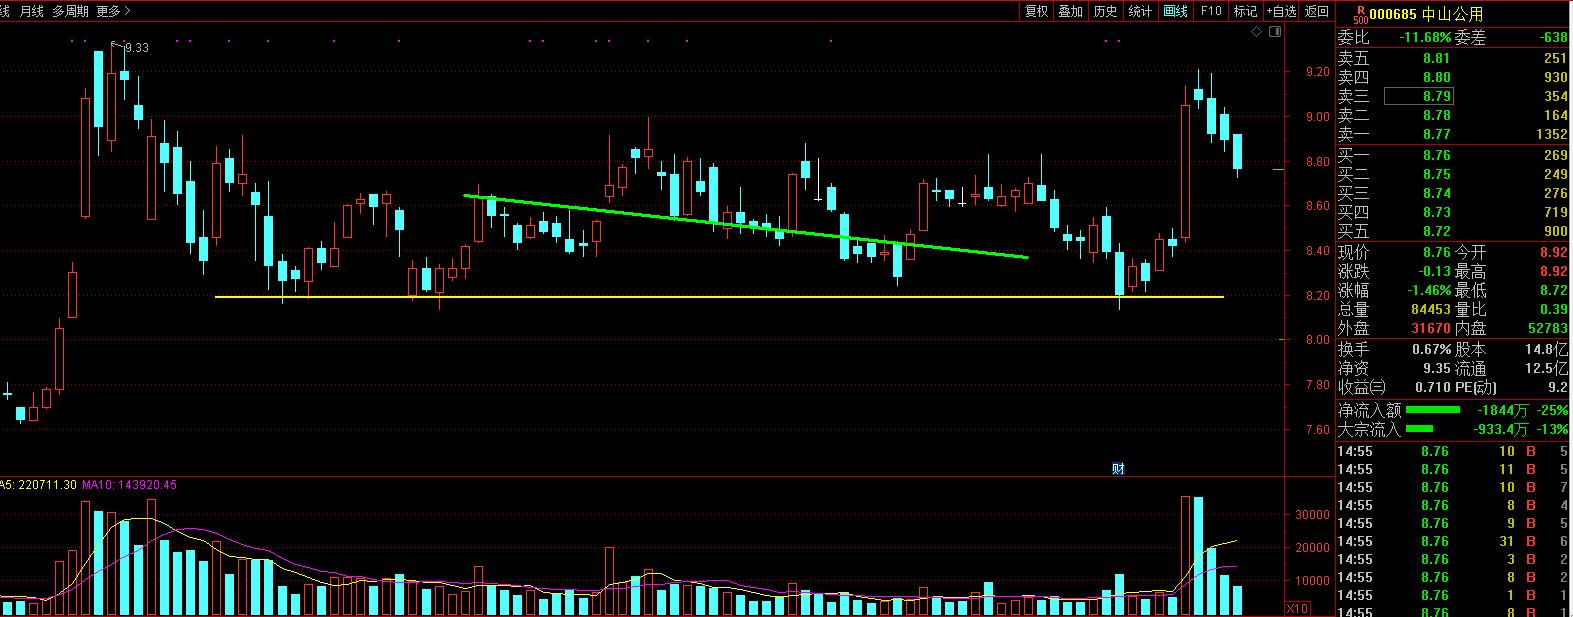The height and width of the screenshot is (617, 1573).
Task: Add stock via +自选 button
Action: point(1282,11)
